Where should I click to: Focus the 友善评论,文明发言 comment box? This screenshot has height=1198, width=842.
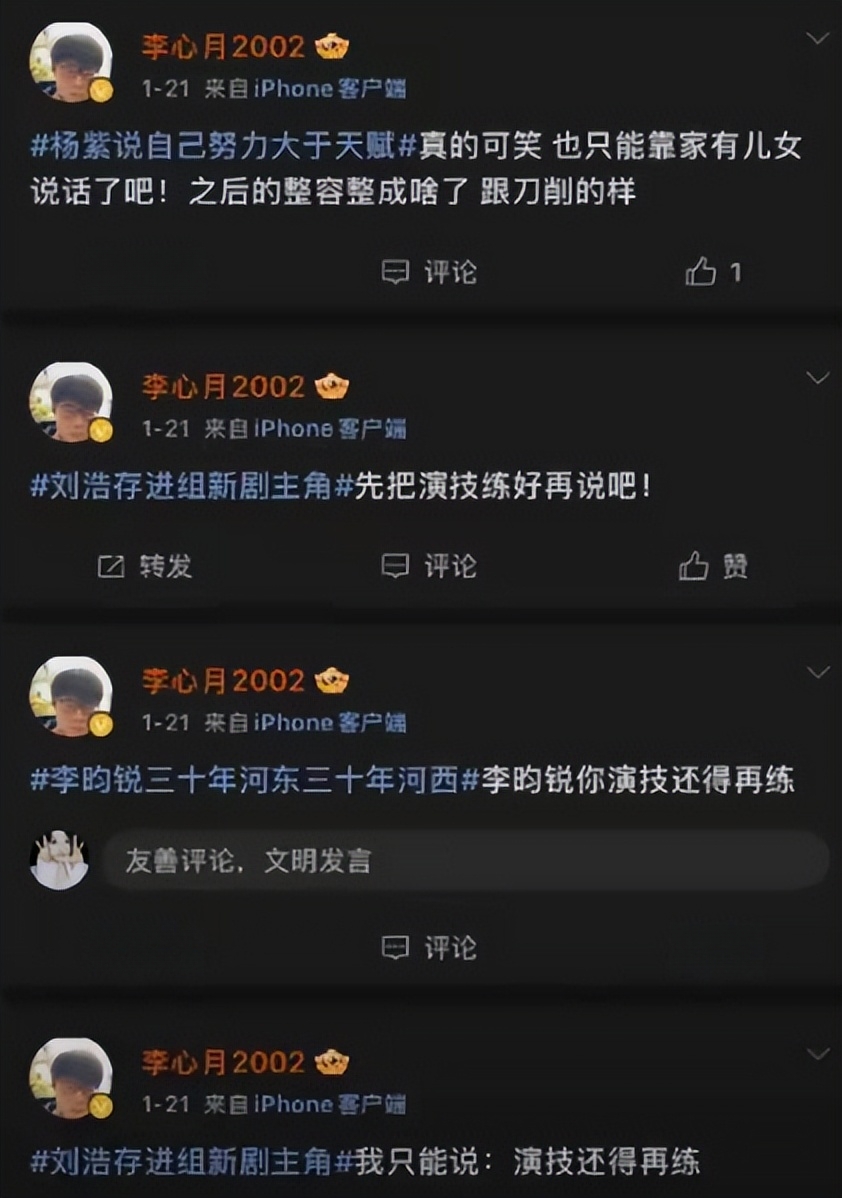tap(465, 860)
